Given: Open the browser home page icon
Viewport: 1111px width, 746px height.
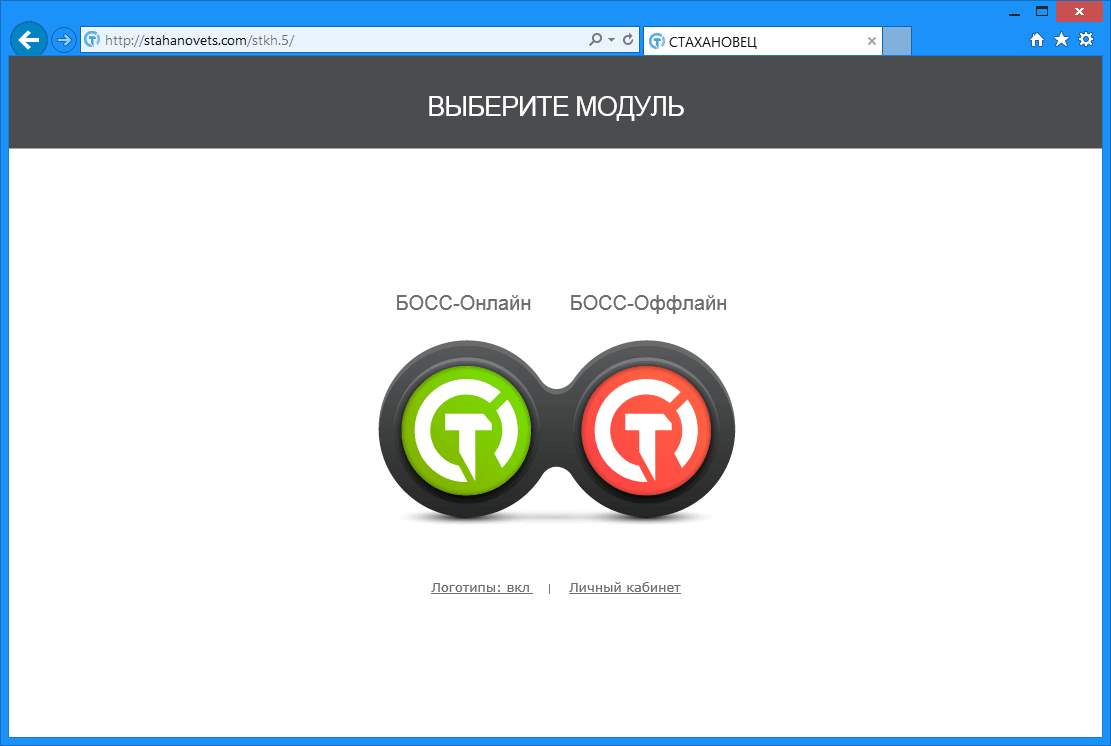Looking at the screenshot, I should [1037, 40].
